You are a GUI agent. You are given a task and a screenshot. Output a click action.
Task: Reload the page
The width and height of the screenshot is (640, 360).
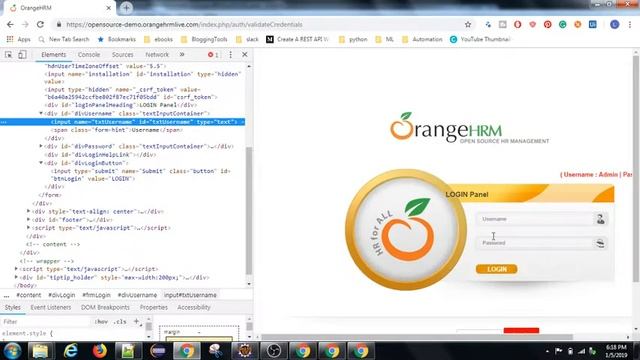click(40, 24)
